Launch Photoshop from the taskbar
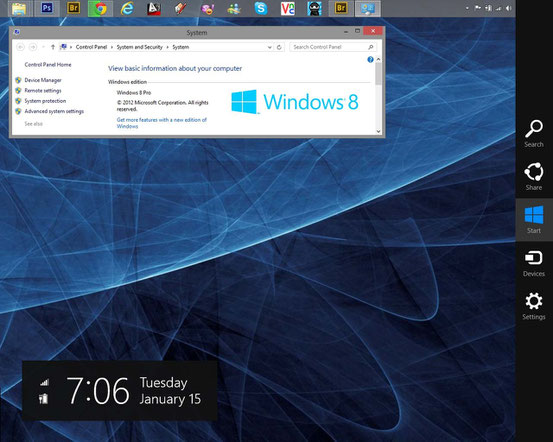Screen dimensions: 553x442 [47, 8]
